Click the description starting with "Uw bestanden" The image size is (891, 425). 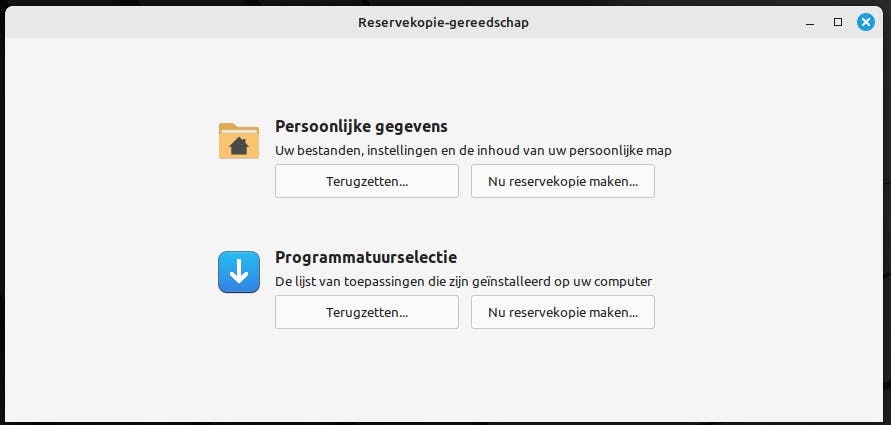point(473,151)
